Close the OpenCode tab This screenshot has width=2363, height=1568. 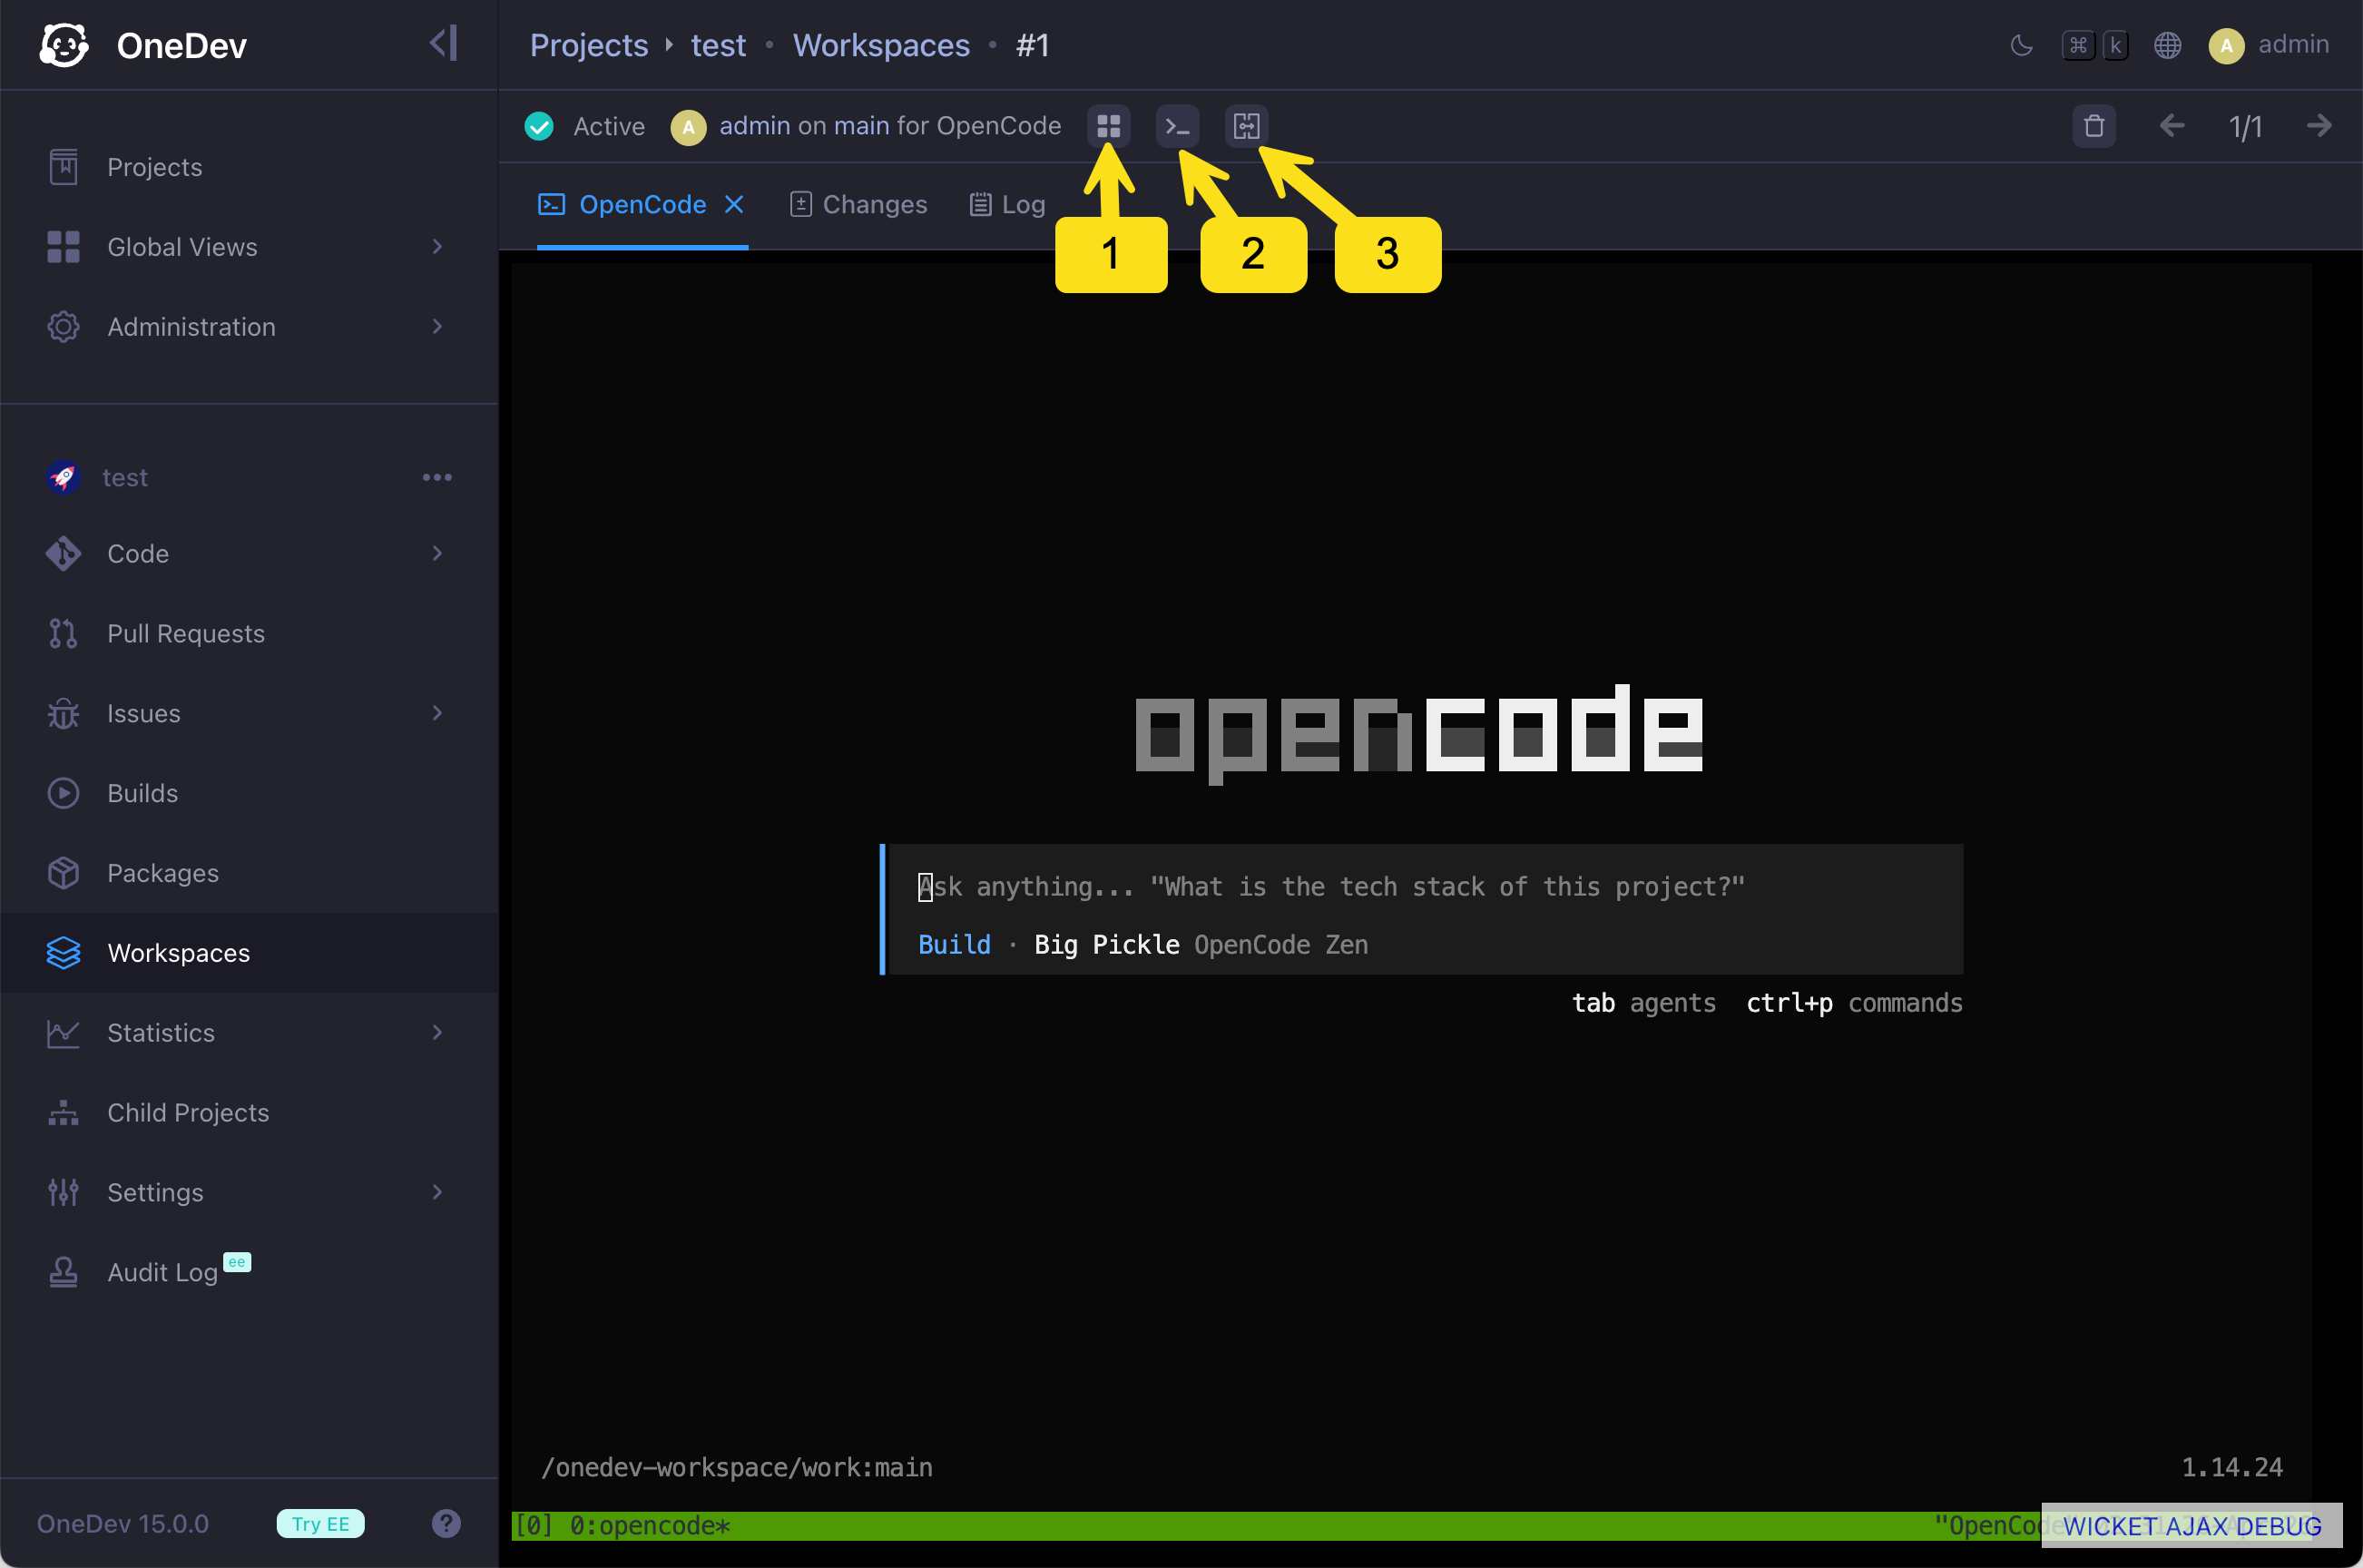[734, 205]
